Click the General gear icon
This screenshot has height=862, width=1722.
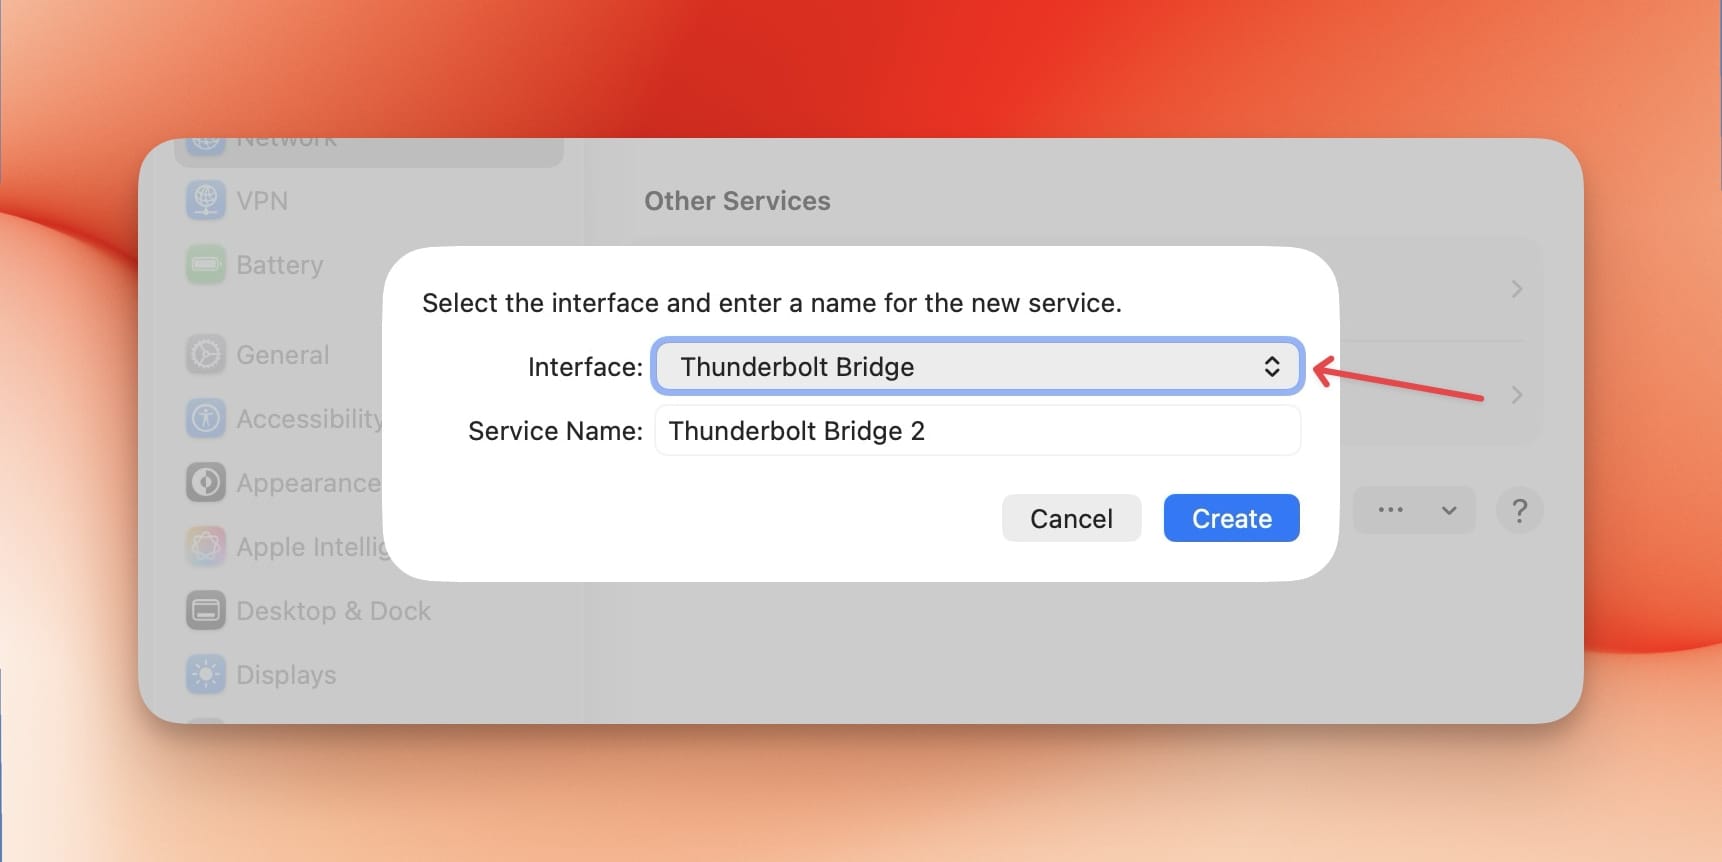click(206, 355)
